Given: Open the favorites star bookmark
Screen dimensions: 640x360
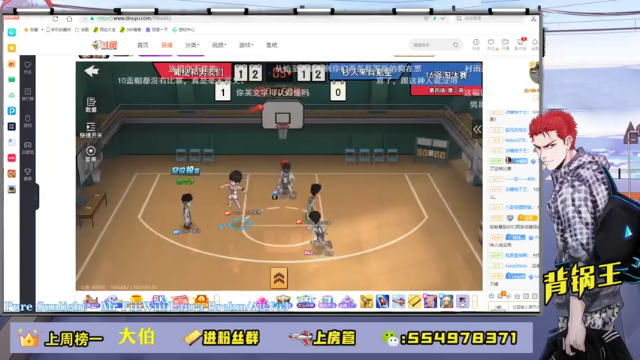Looking at the screenshot, I should [31, 30].
